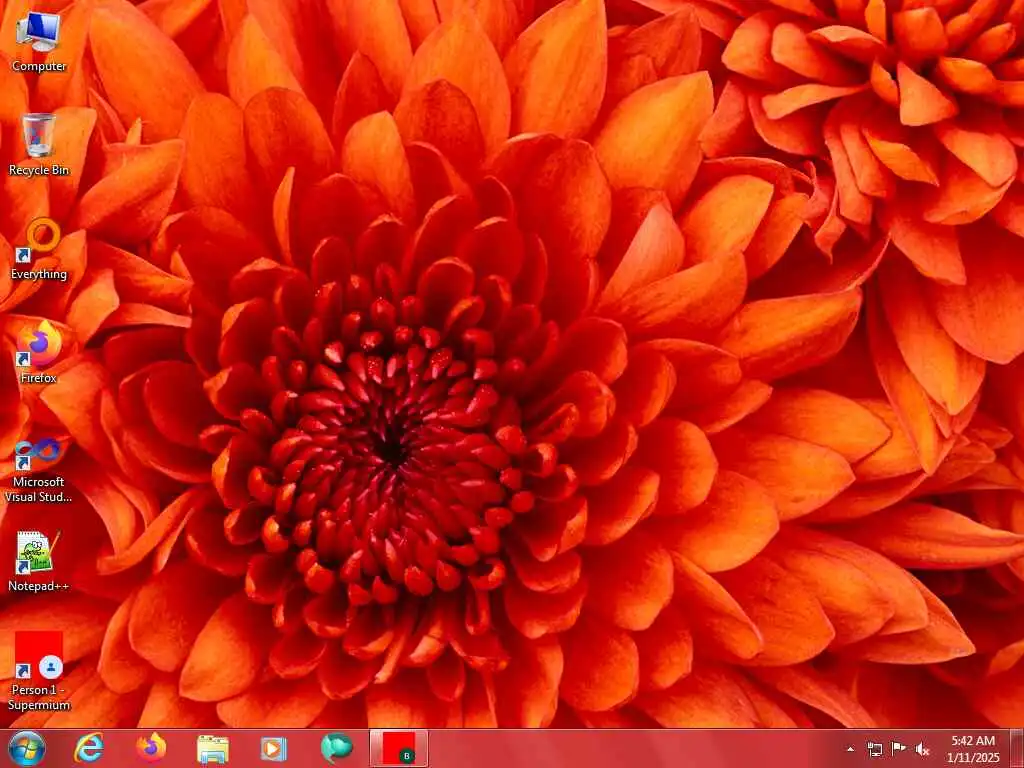Viewport: 1024px width, 768px height.
Task: Select the Recycle Bin desktop icon
Action: pos(39,145)
